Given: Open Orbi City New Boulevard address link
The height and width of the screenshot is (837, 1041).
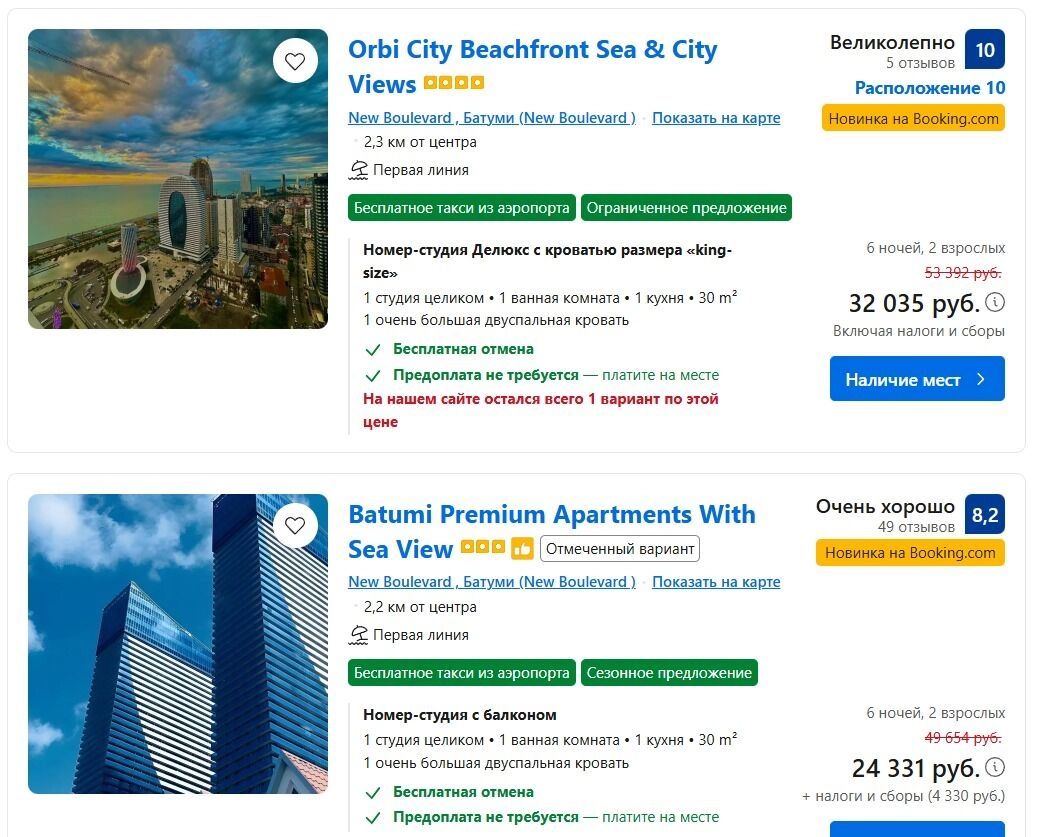Looking at the screenshot, I should [491, 118].
